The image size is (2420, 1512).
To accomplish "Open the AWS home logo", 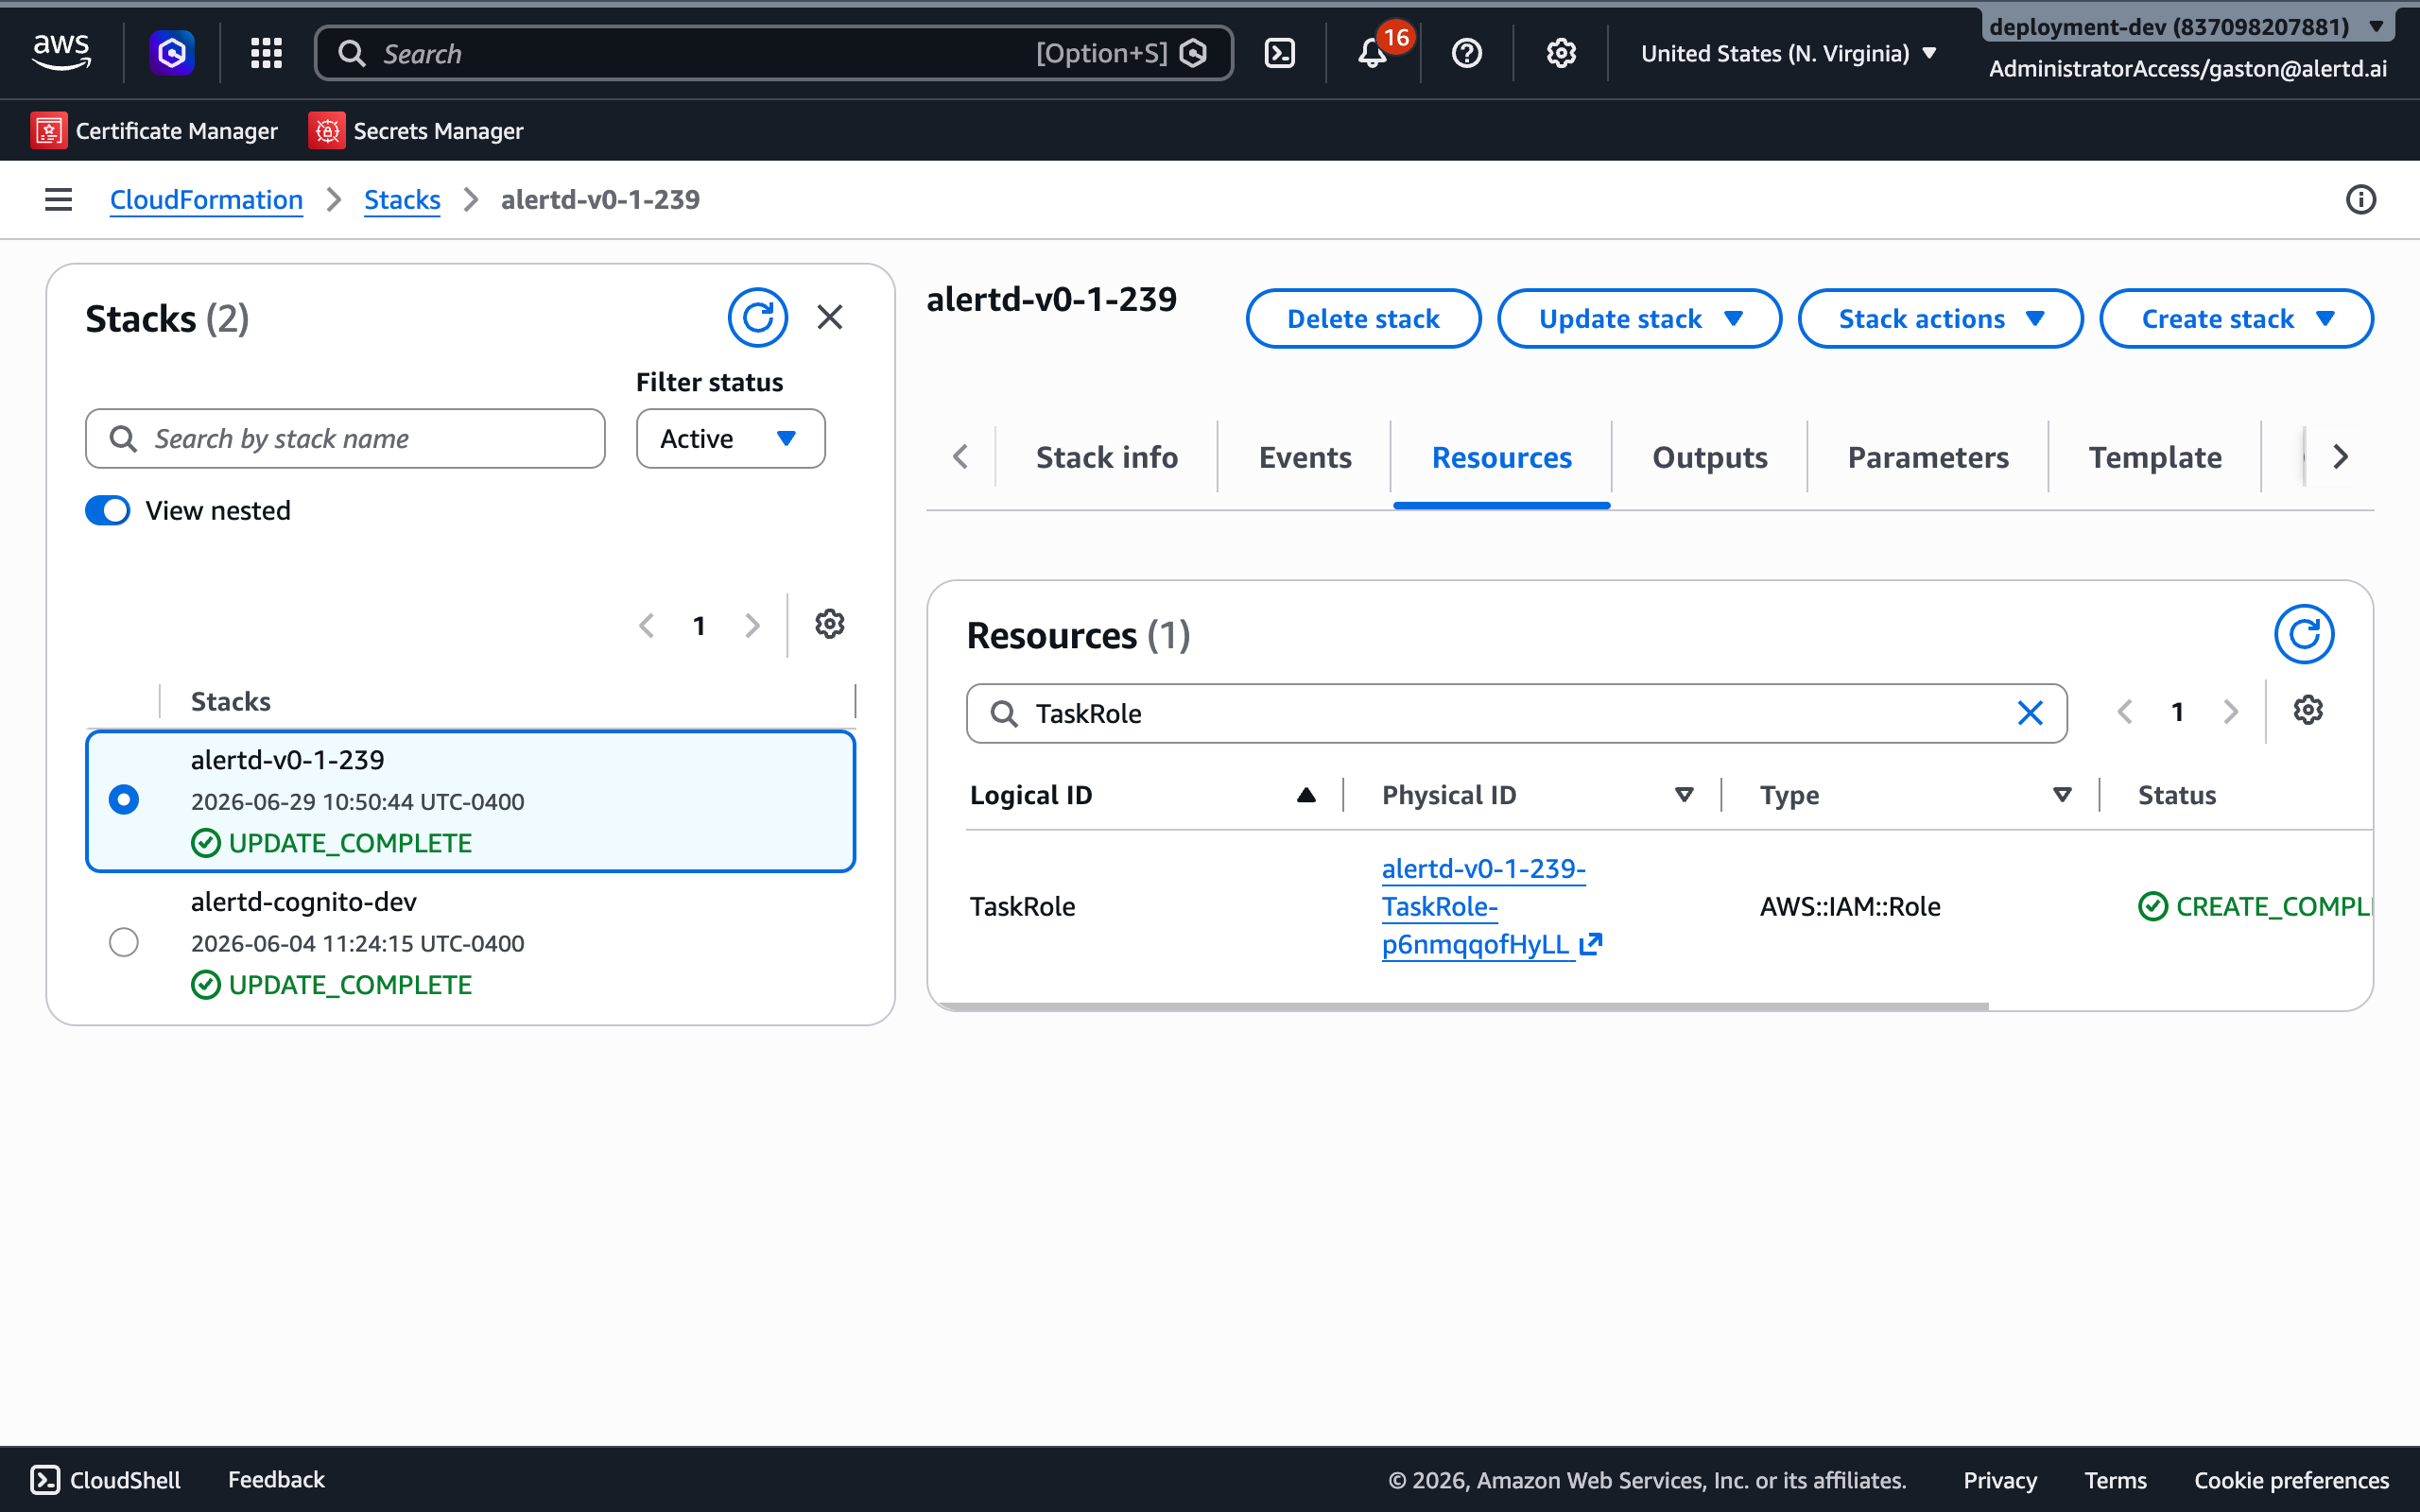I will [62, 52].
